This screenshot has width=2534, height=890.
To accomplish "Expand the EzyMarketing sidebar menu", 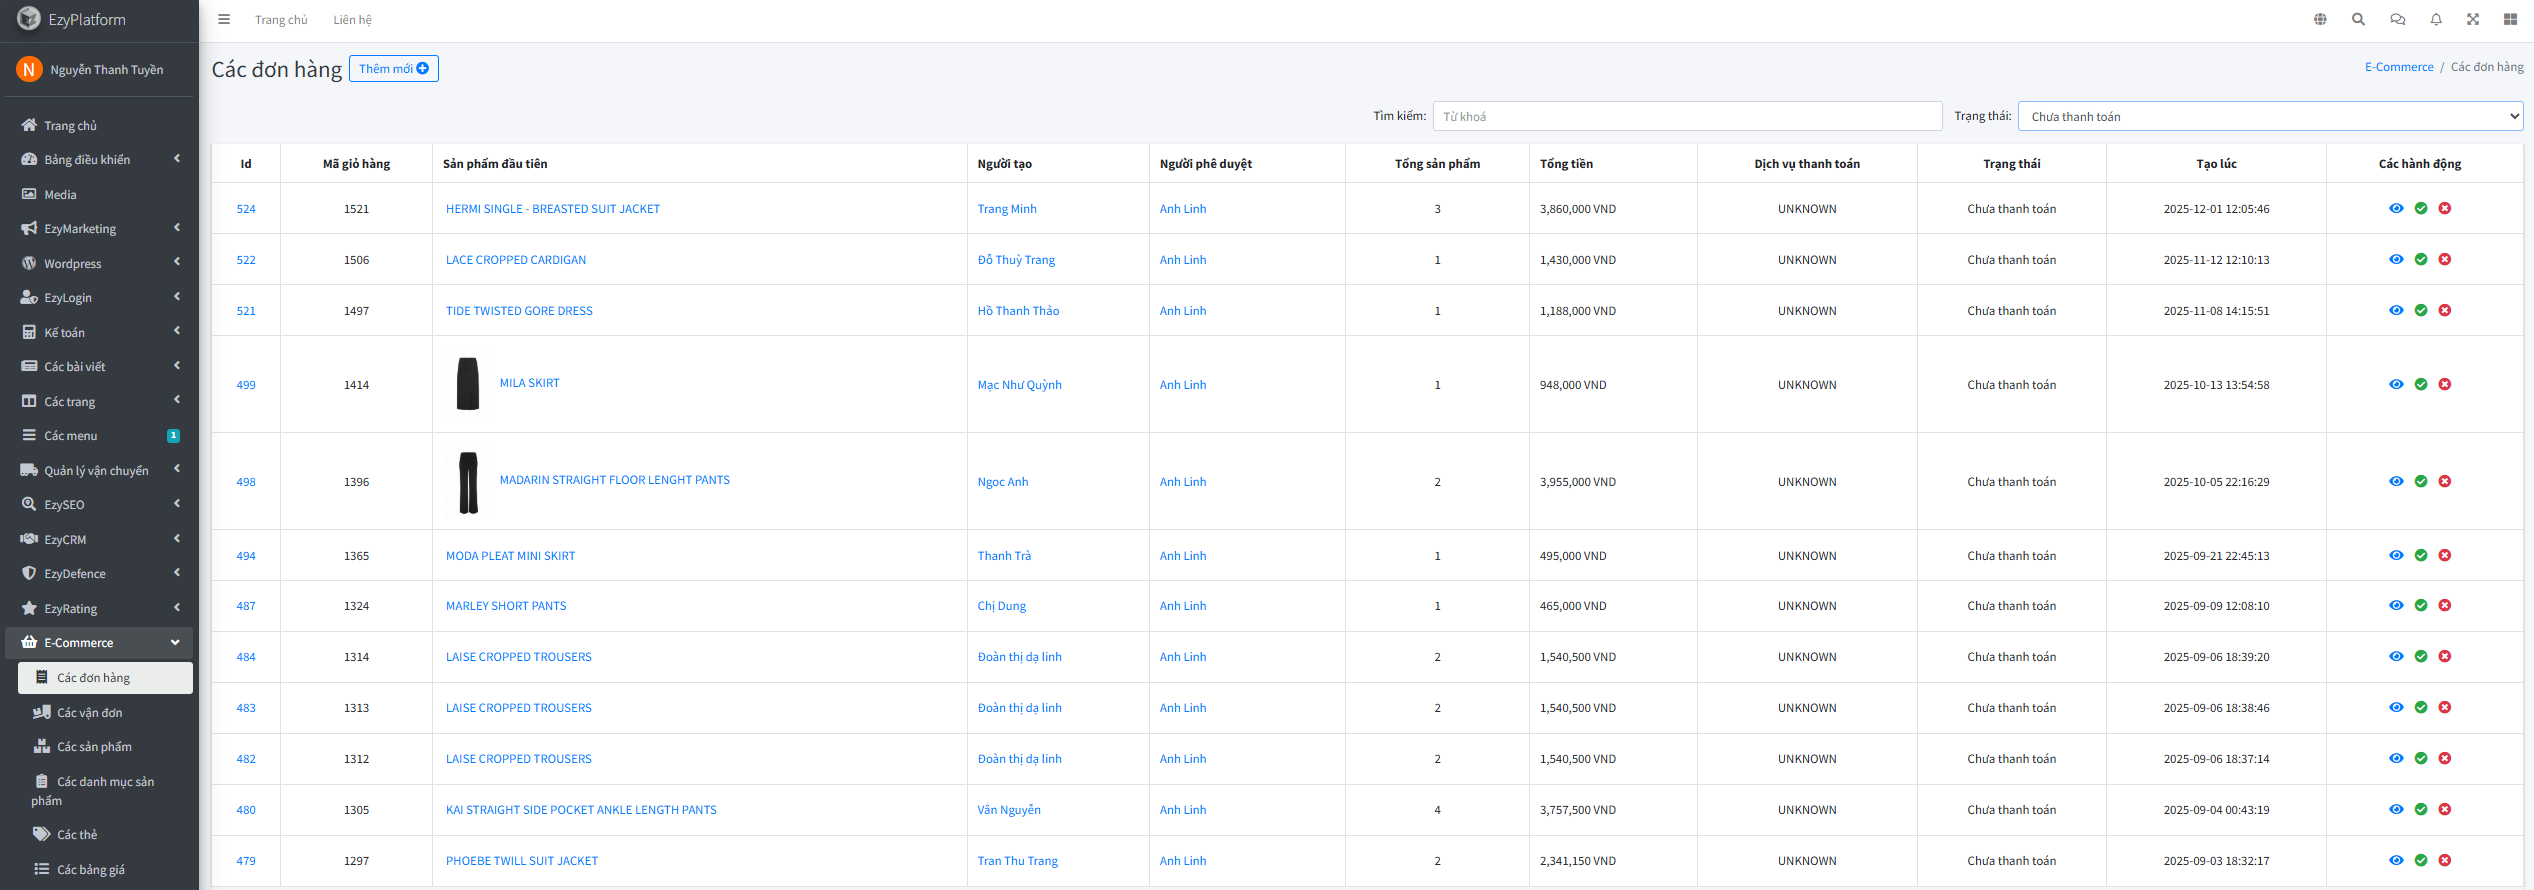I will pos(100,229).
